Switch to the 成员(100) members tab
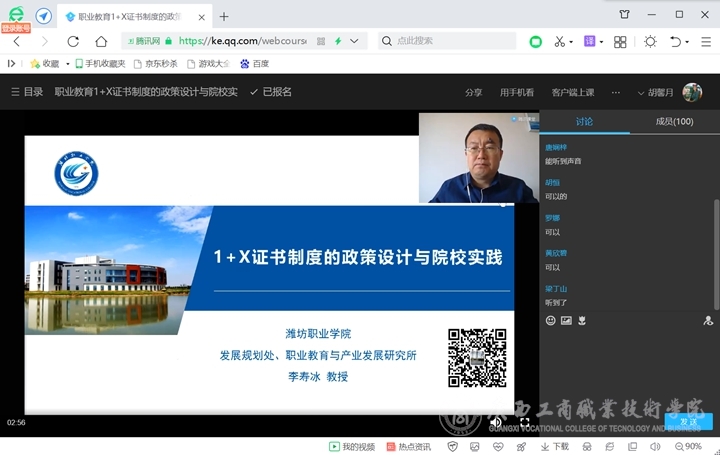 (x=674, y=121)
